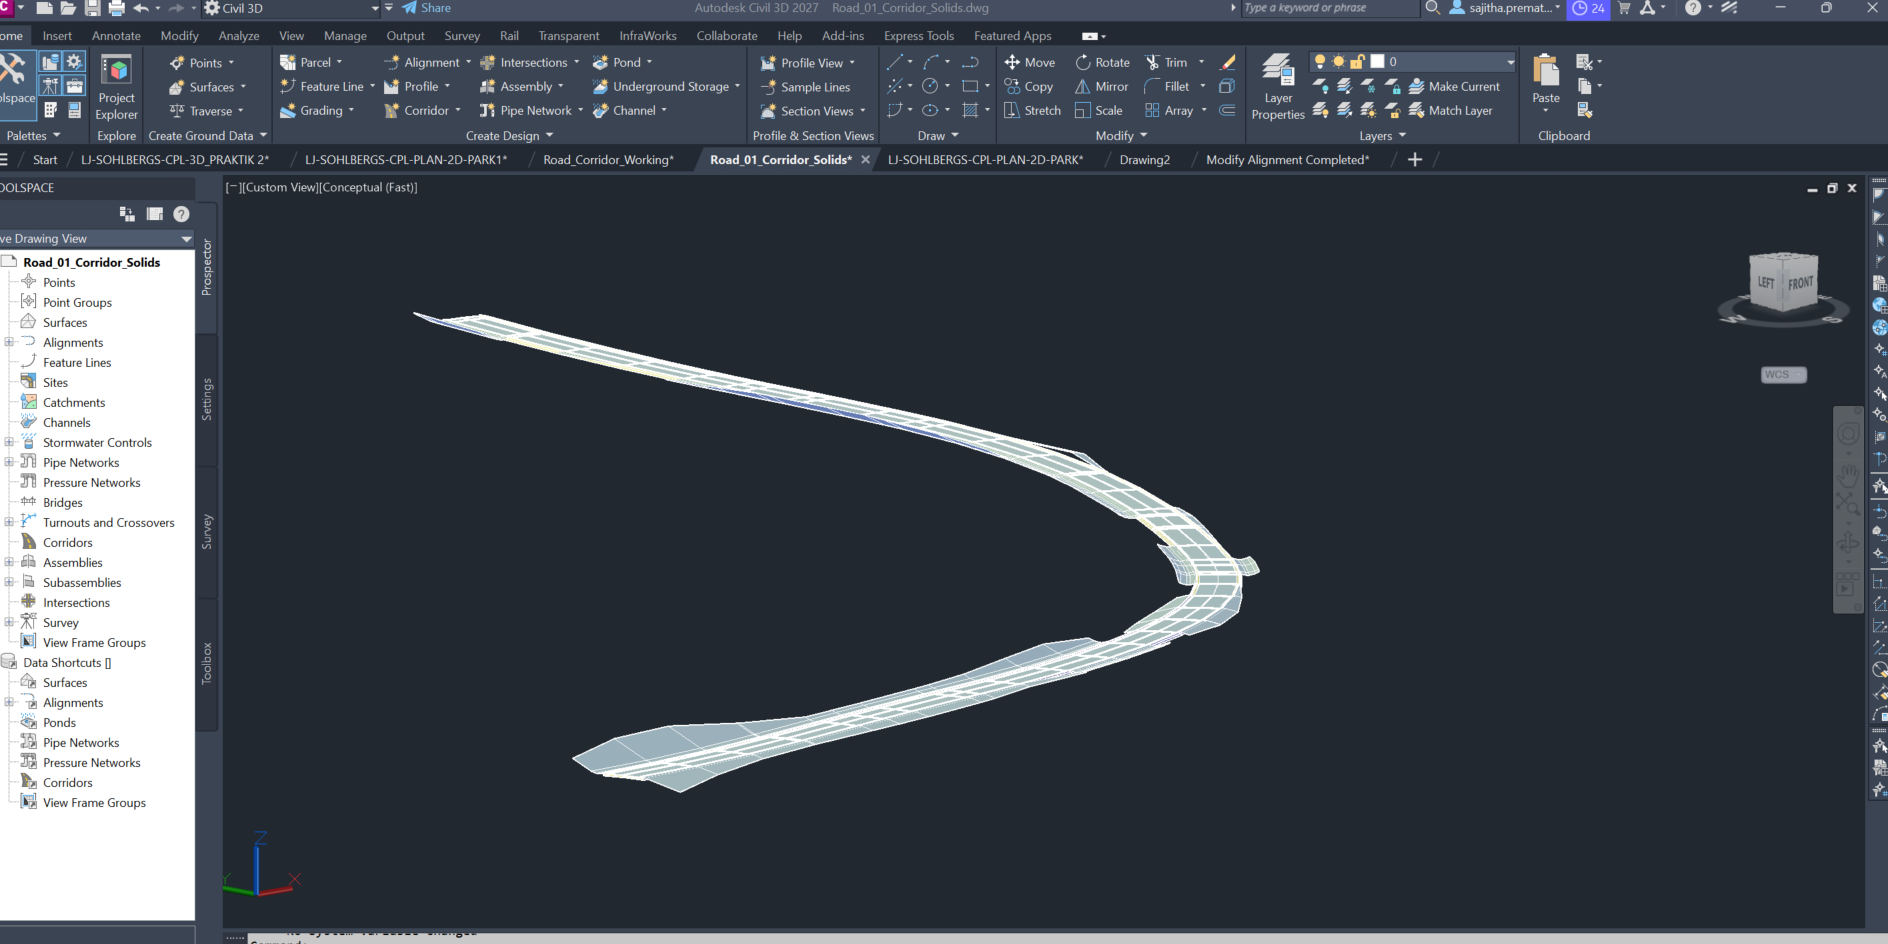Open the Drawing2 file tab
The width and height of the screenshot is (1888, 944).
click(x=1144, y=160)
